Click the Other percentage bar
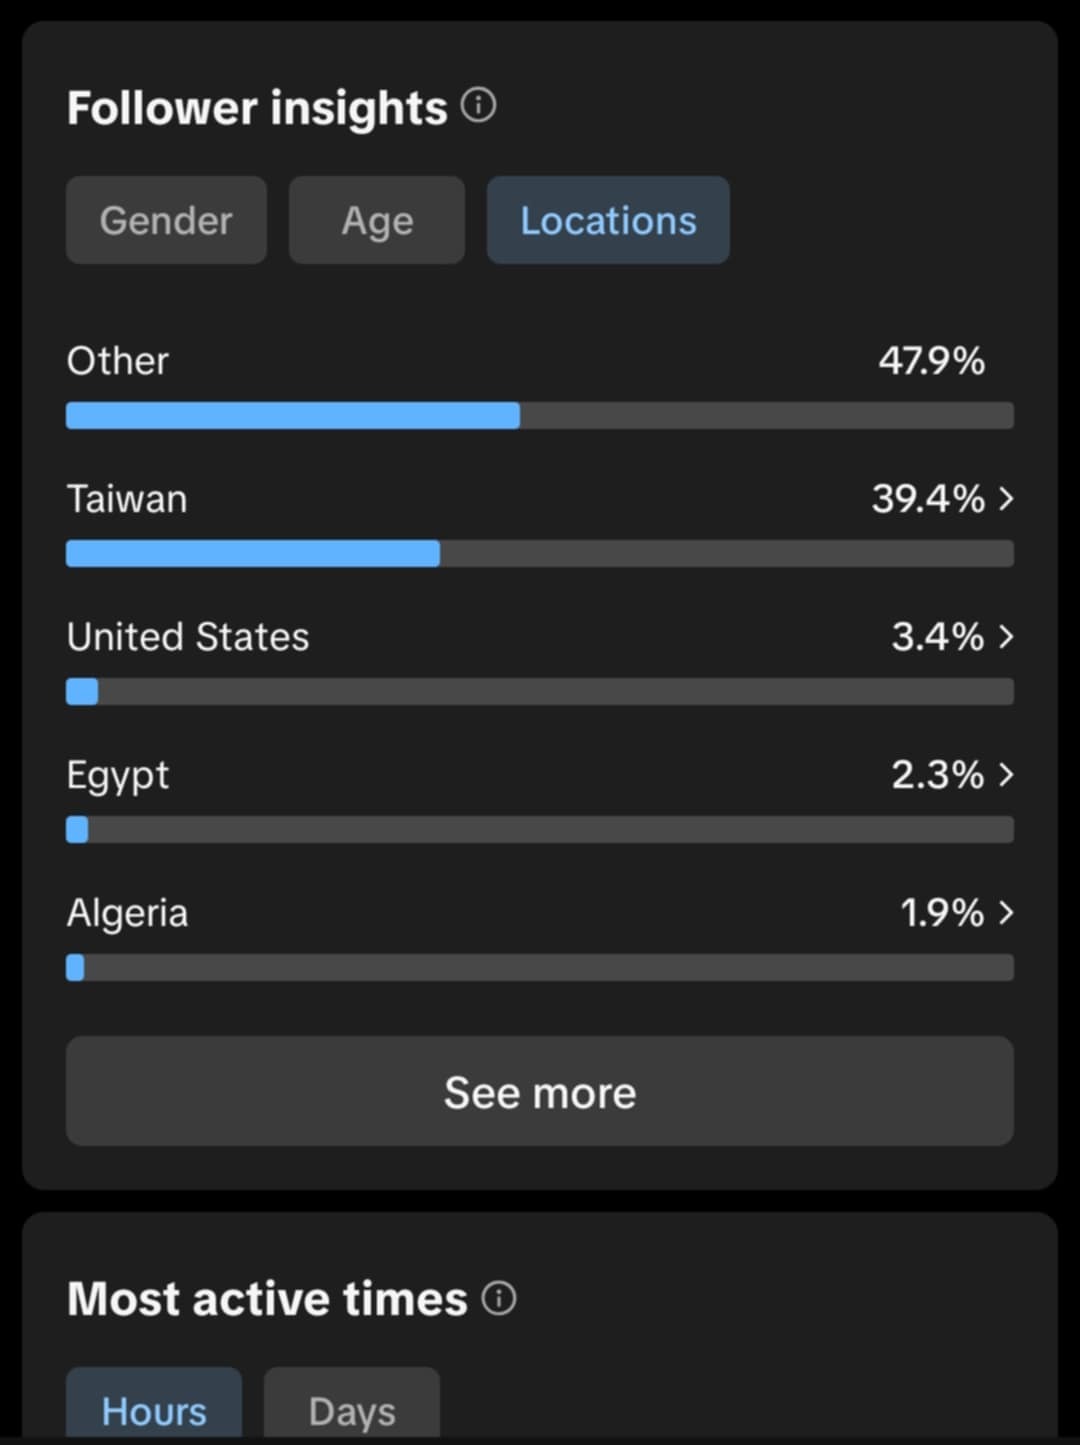This screenshot has height=1445, width=1080. click(540, 416)
